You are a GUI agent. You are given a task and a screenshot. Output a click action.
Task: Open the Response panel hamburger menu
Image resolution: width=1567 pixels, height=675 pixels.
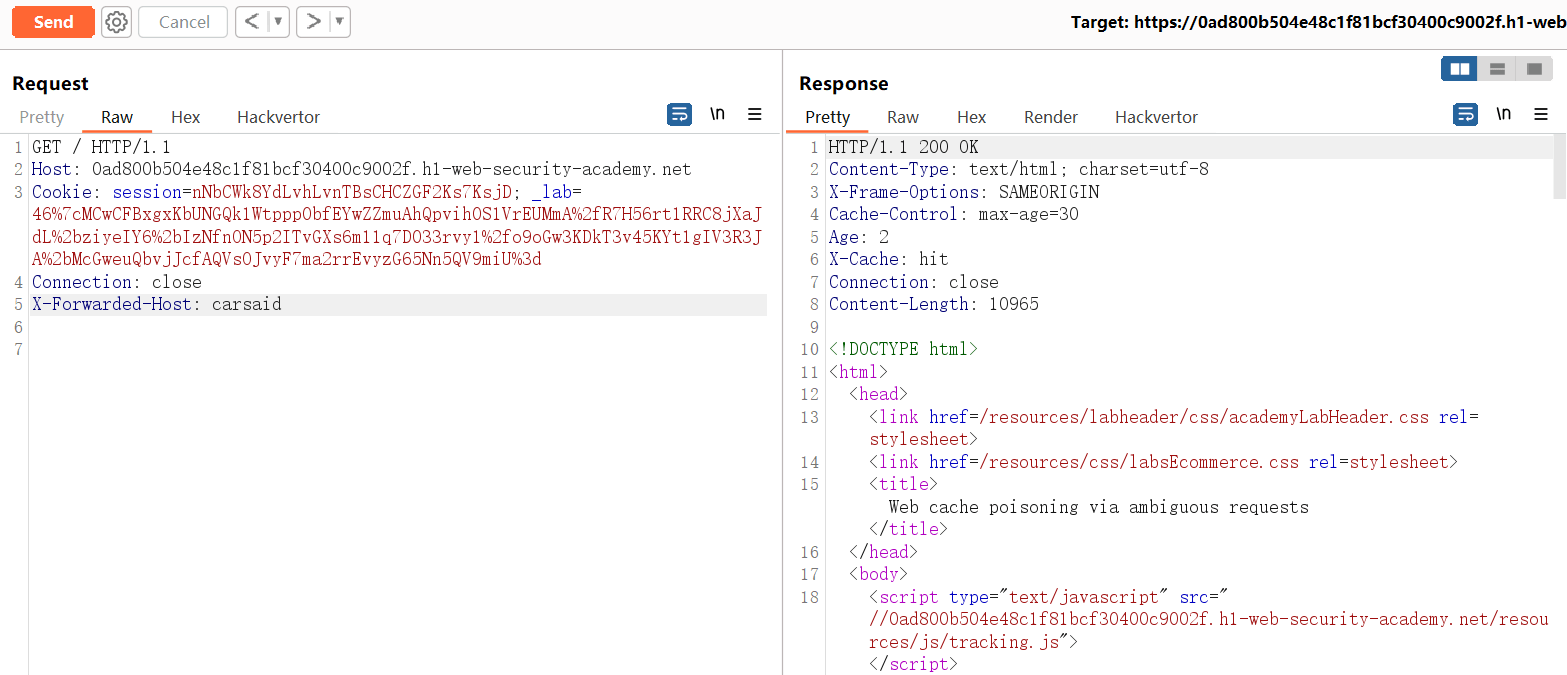point(1541,115)
